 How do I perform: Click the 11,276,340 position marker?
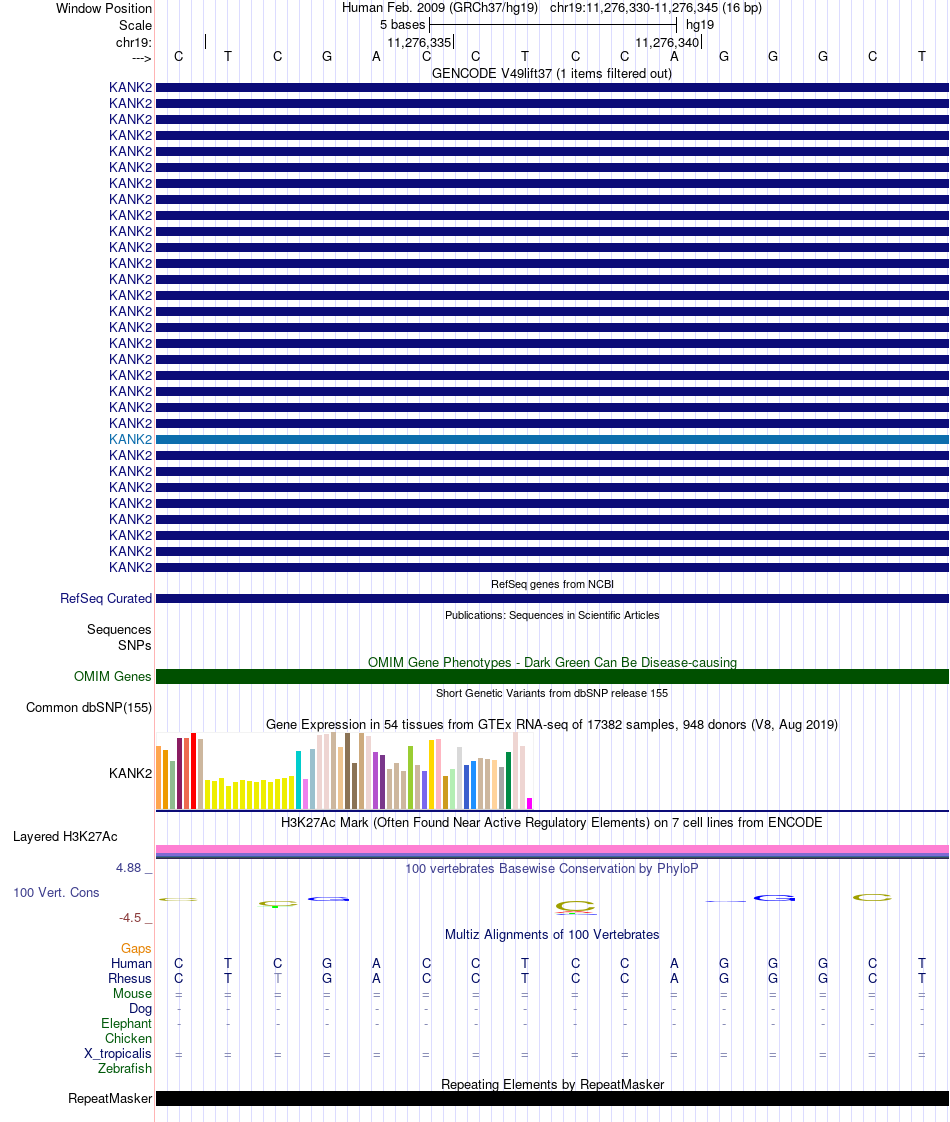tap(667, 42)
